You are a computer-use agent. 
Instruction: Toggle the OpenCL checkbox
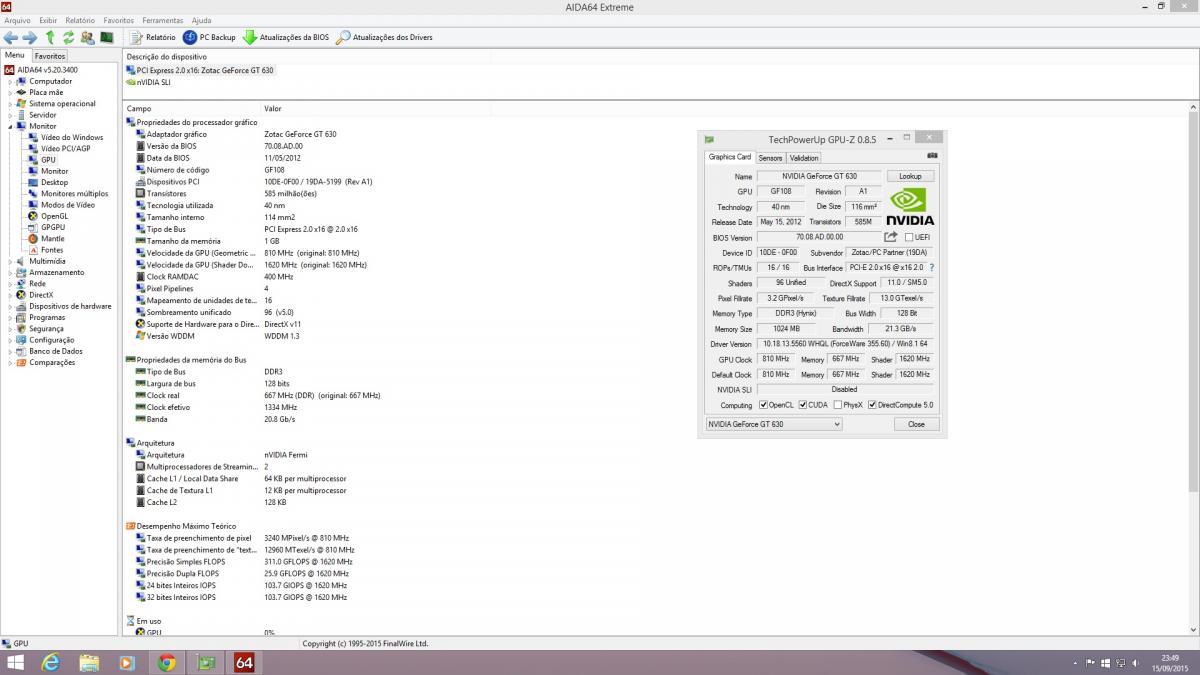[763, 405]
